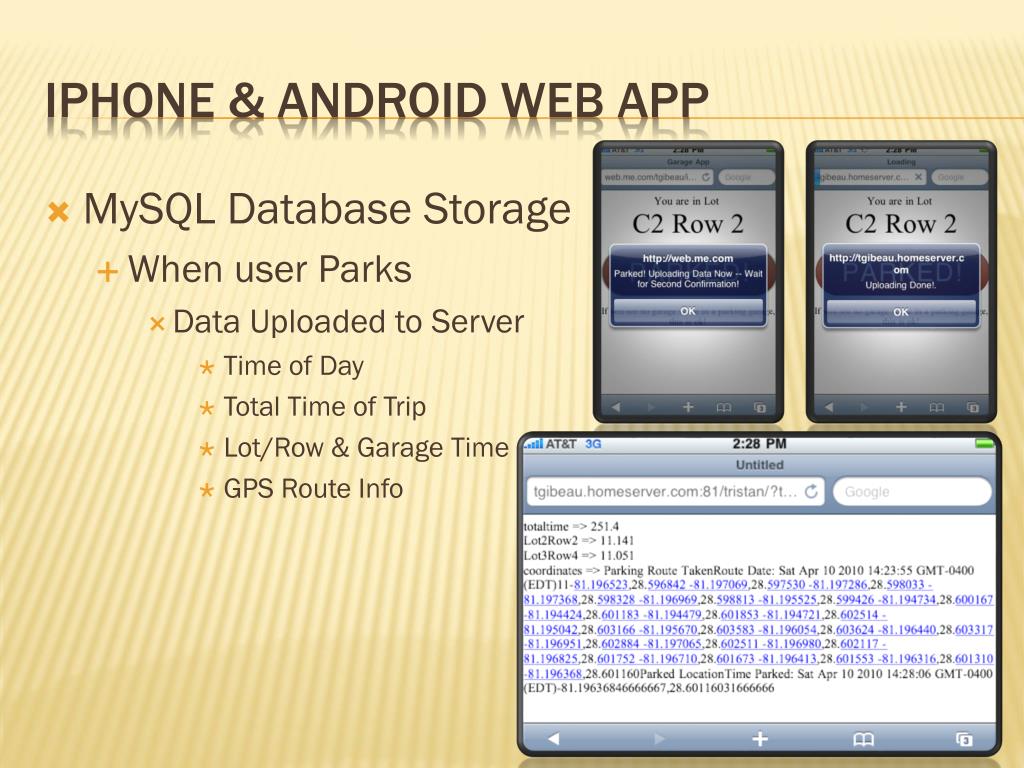Open bookmarks in the large Untitled browser toolbar
The height and width of the screenshot is (768, 1024).
[x=863, y=739]
